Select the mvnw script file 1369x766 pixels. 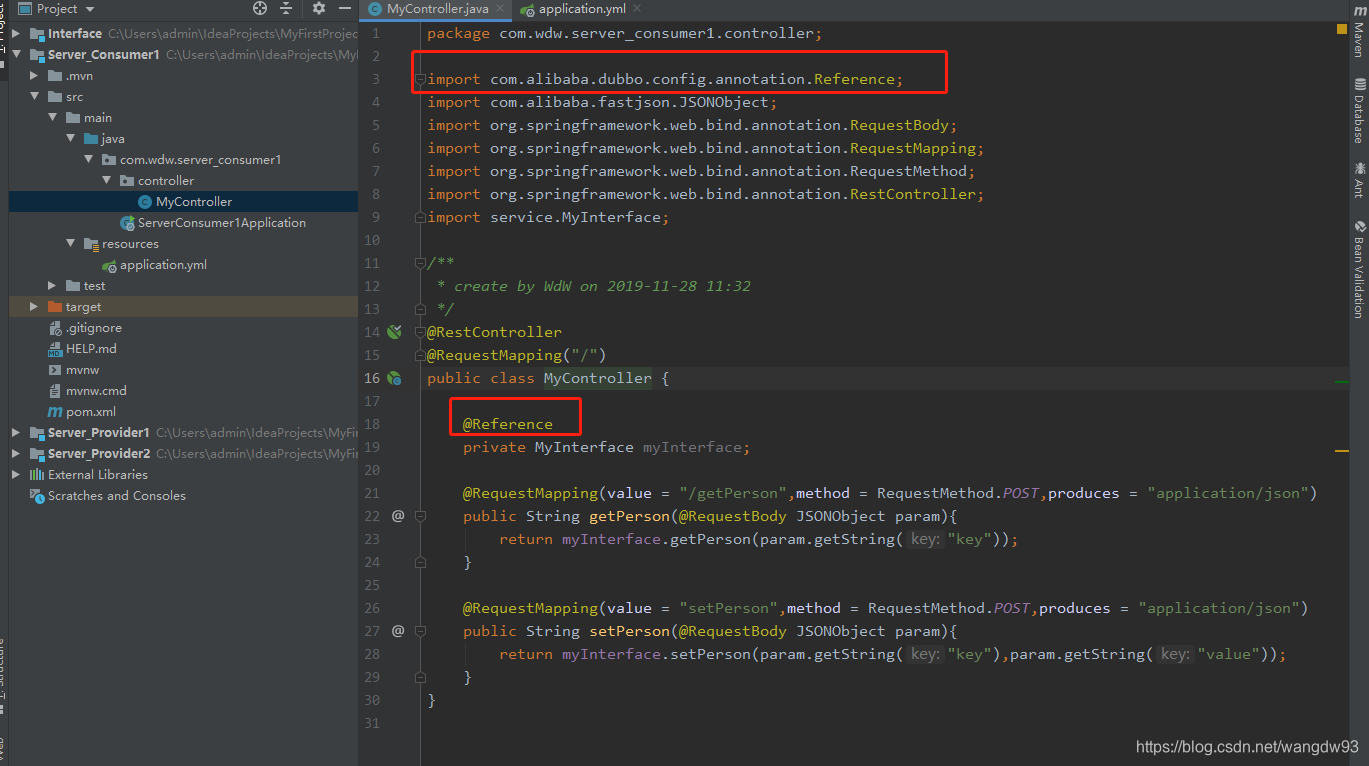pos(82,370)
